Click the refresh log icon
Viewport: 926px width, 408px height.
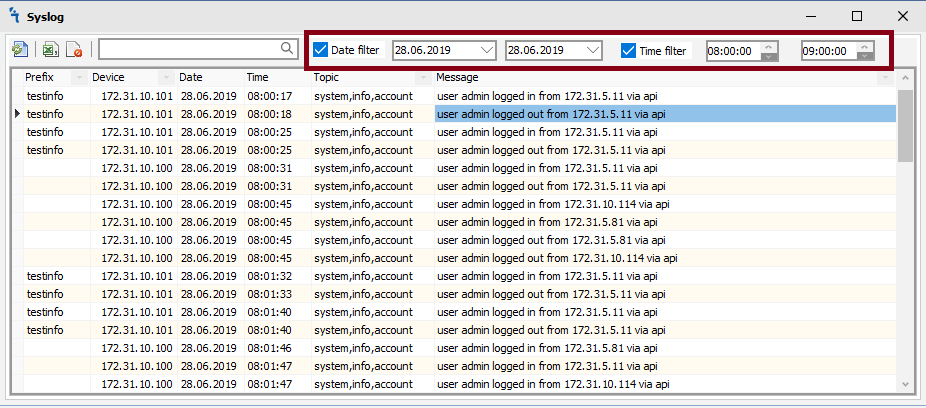[x=20, y=49]
